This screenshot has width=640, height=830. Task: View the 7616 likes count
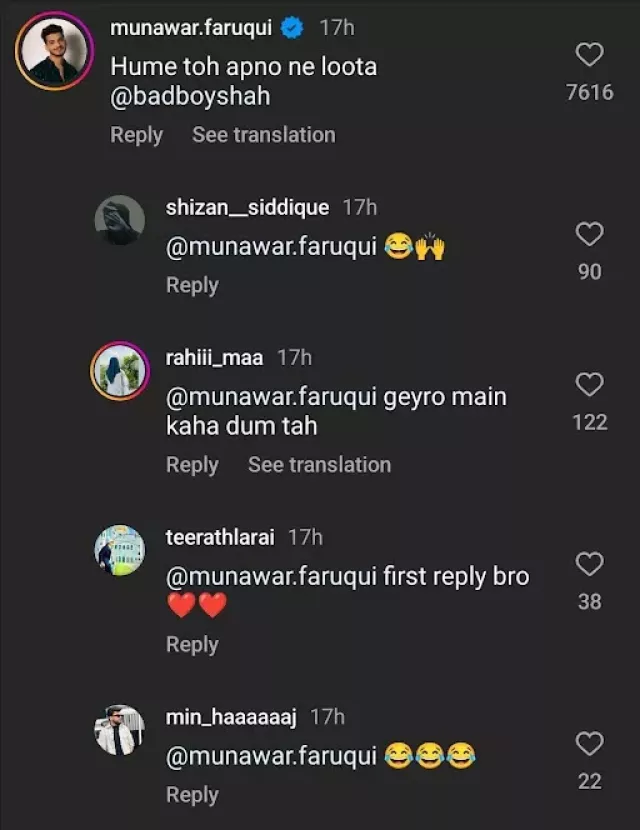coord(590,93)
